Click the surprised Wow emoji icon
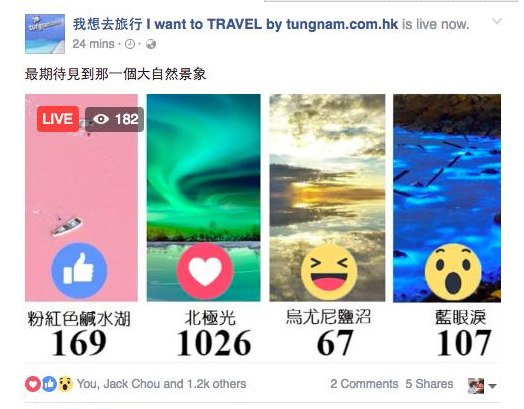The image size is (524, 409). (453, 273)
